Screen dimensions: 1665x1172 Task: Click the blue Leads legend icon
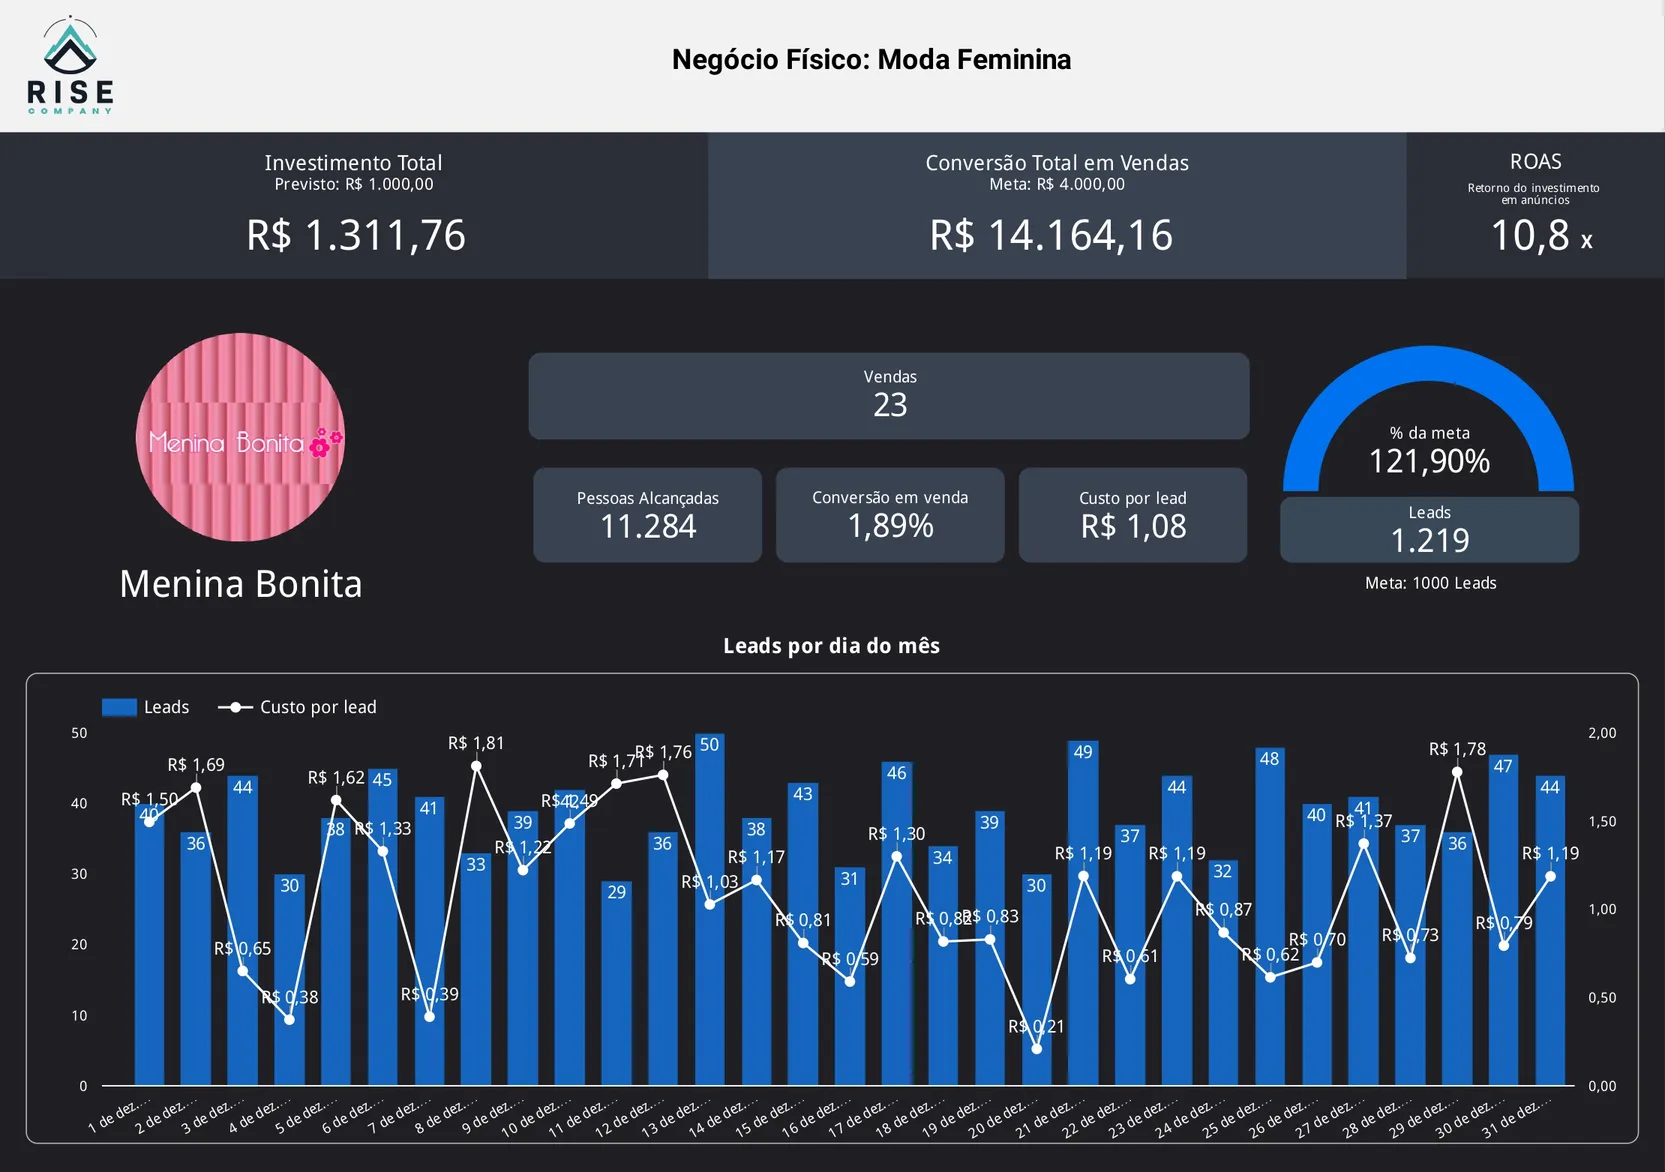pyautogui.click(x=119, y=707)
